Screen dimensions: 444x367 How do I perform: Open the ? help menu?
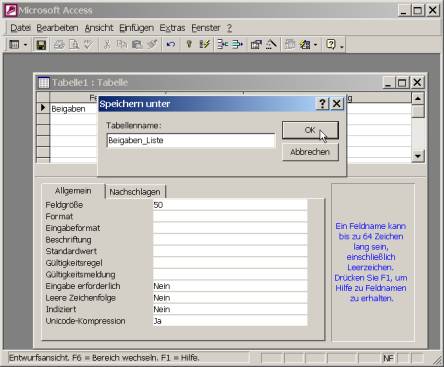click(x=229, y=28)
